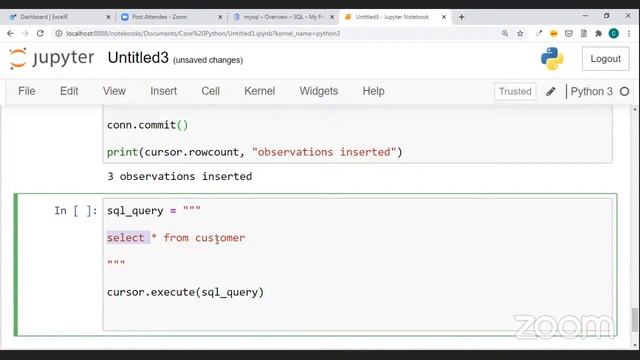Click the Pocket shield extension icon
Viewport: 640px width, 360px height.
[x=569, y=33]
